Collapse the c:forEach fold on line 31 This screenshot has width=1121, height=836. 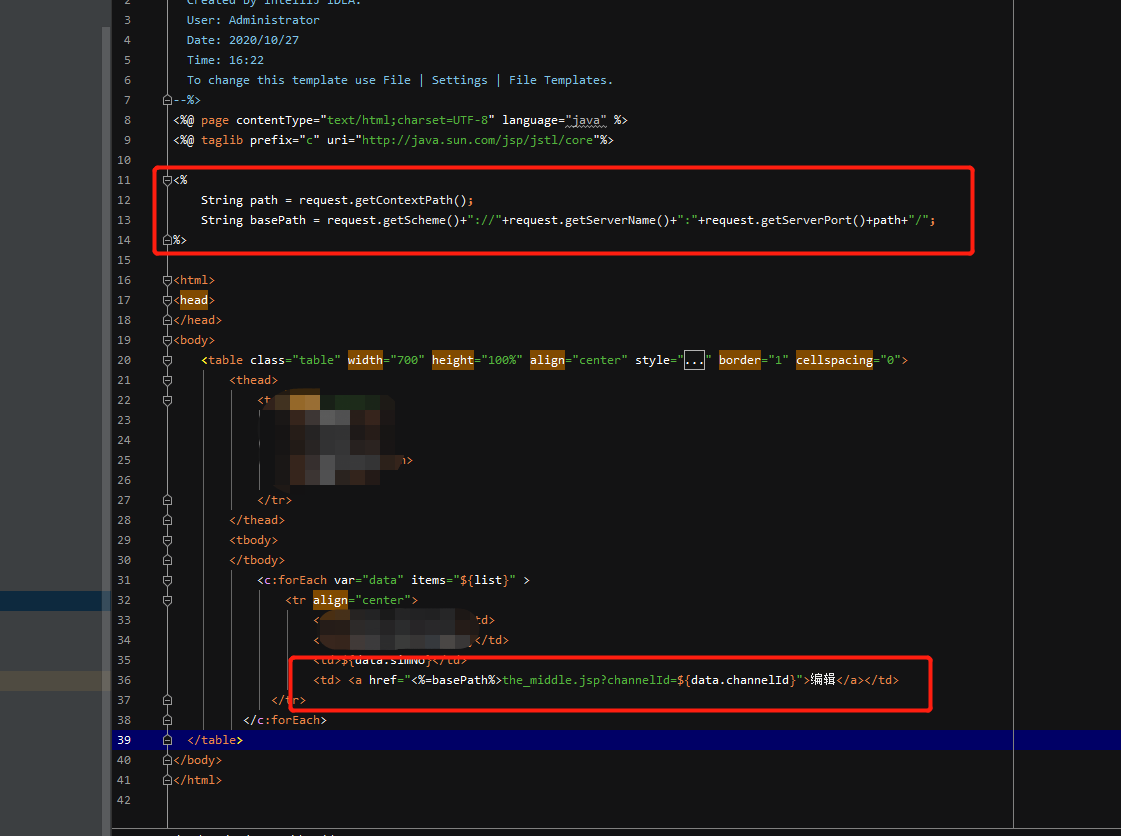point(167,581)
